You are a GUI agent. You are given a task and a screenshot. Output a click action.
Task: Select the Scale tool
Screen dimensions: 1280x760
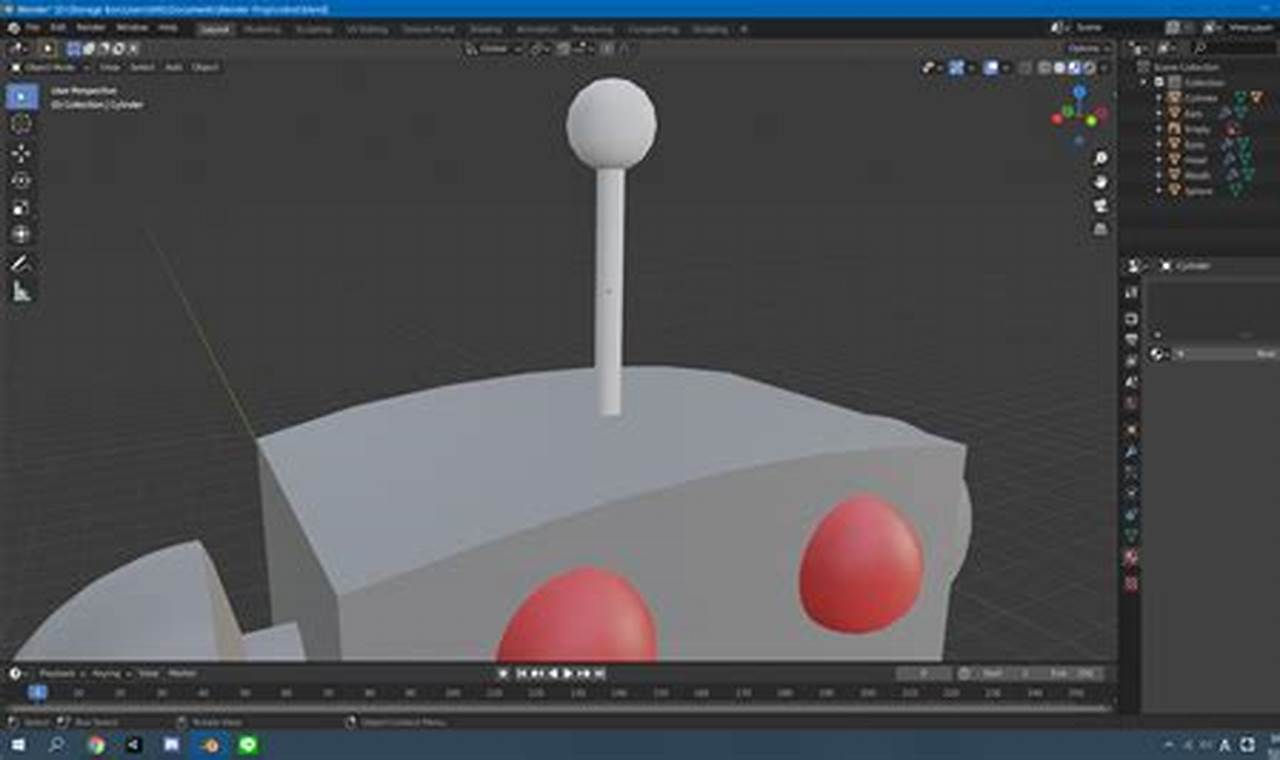pyautogui.click(x=22, y=208)
